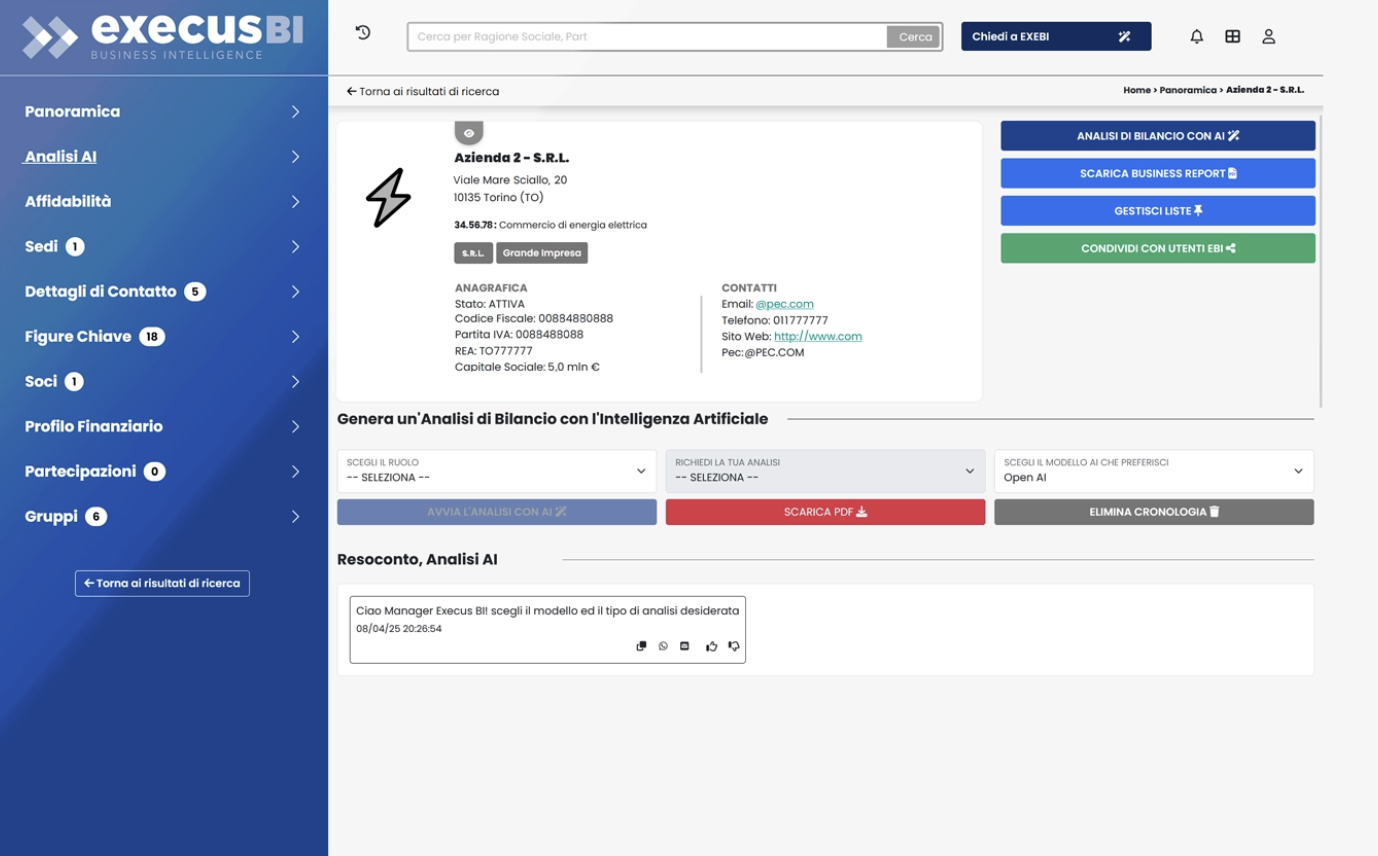Click SCARICA BUSINESS REPORT
The width and height of the screenshot is (1378, 856).
point(1157,172)
